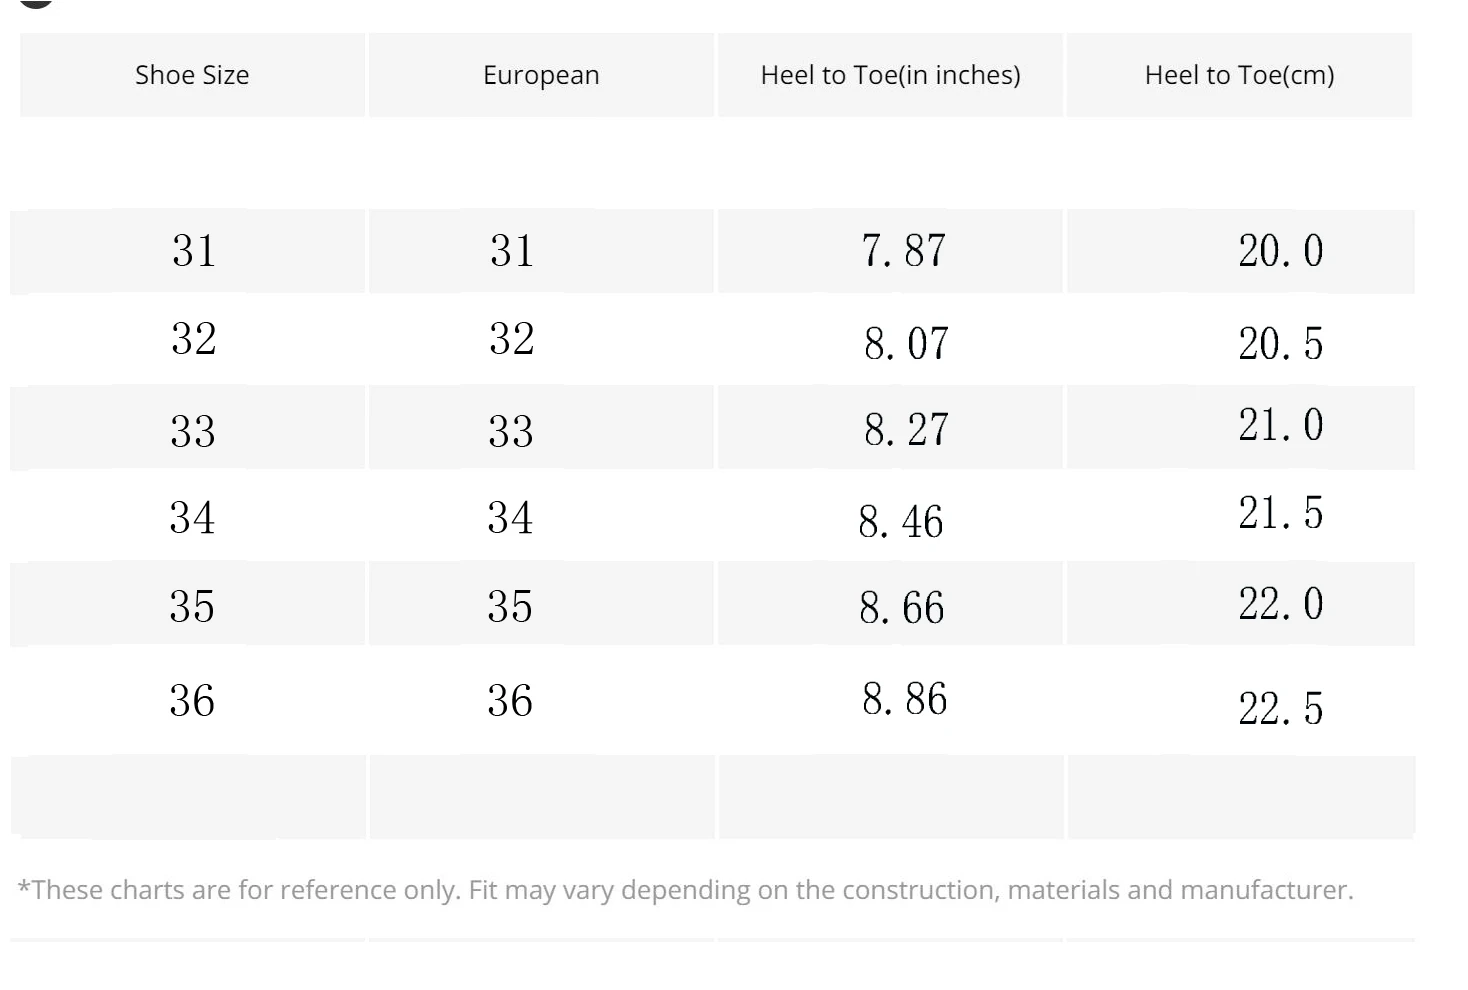Click shoe size 35 in first column

point(192,607)
